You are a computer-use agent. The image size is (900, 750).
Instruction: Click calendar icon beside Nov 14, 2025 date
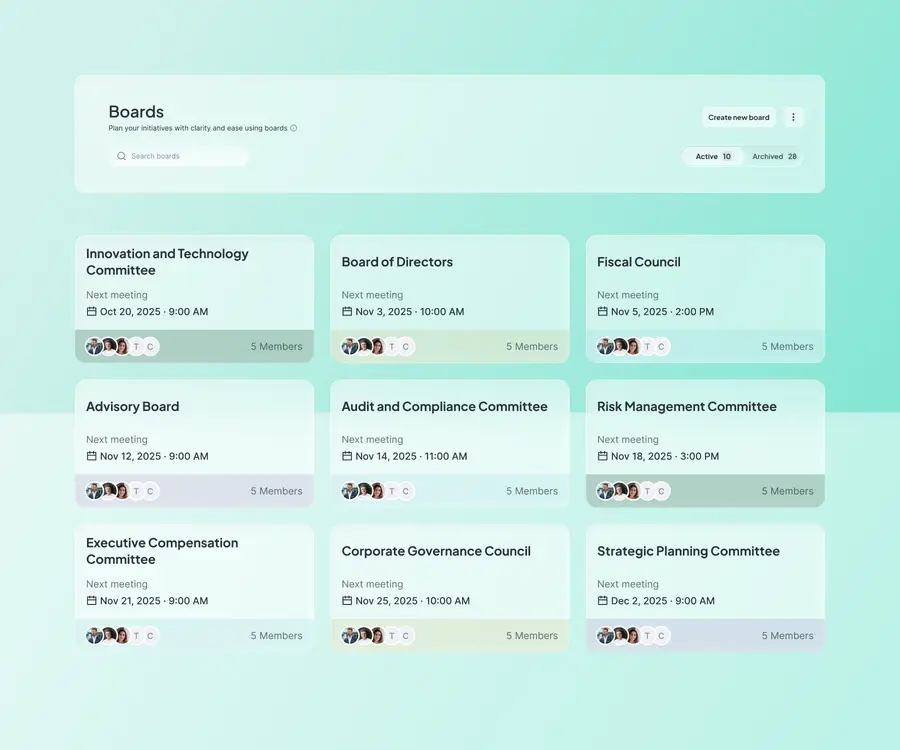tap(347, 456)
